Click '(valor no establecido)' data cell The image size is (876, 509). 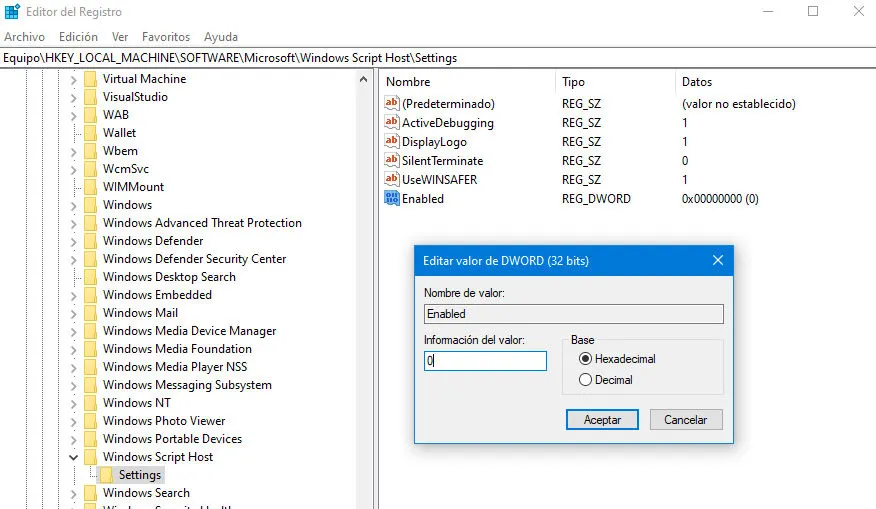click(x=739, y=104)
